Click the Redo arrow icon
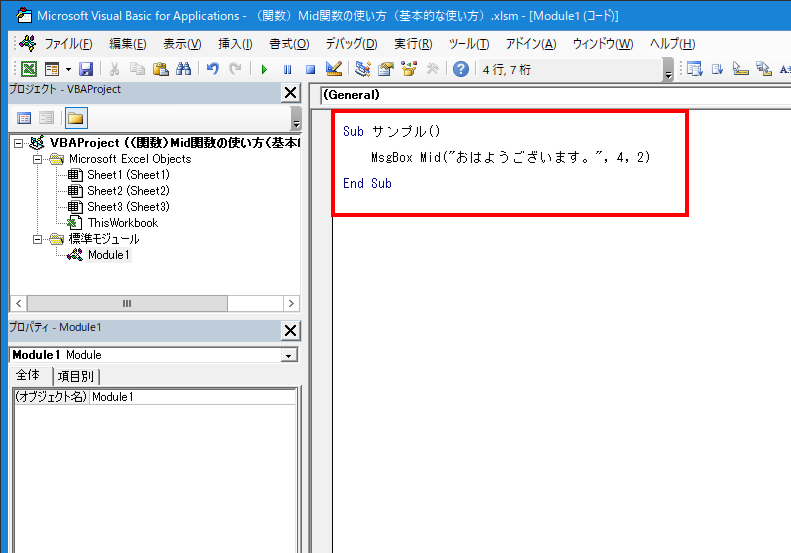791x553 pixels. [235, 69]
